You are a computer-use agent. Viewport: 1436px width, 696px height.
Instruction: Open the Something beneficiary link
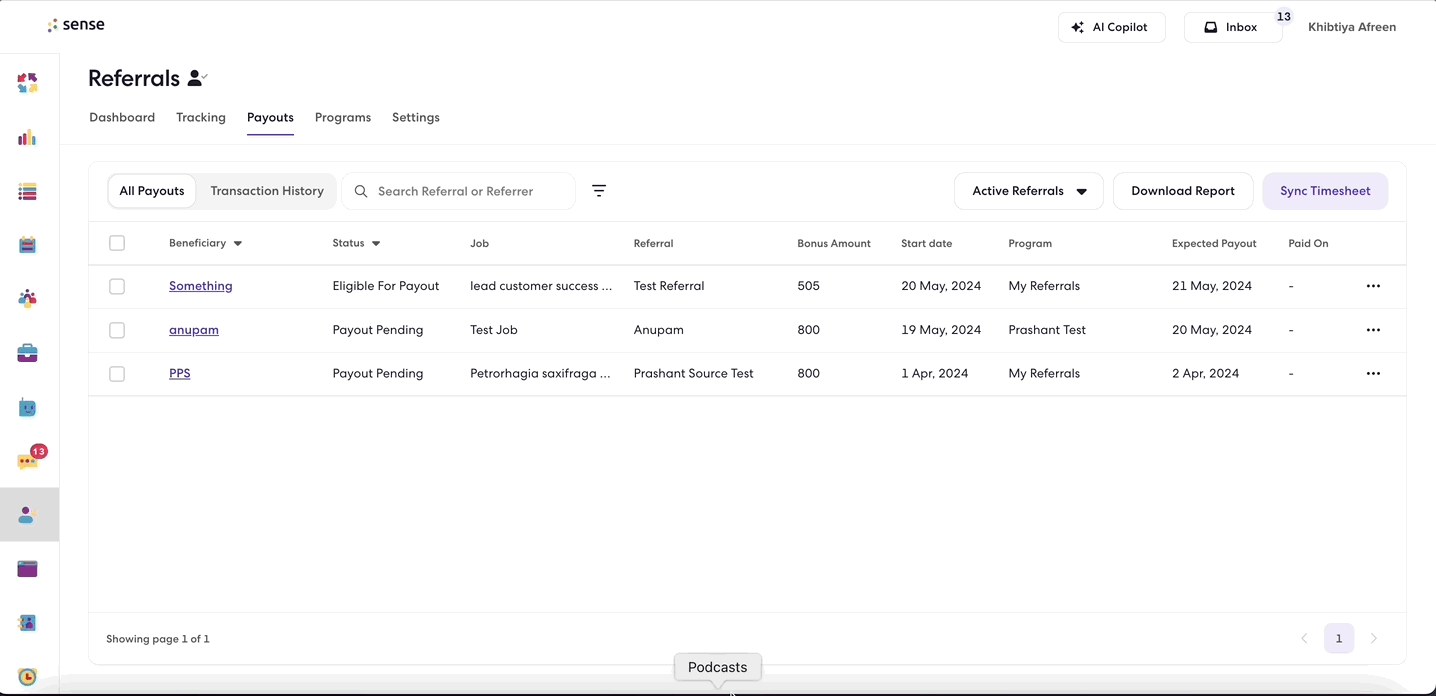coord(201,286)
